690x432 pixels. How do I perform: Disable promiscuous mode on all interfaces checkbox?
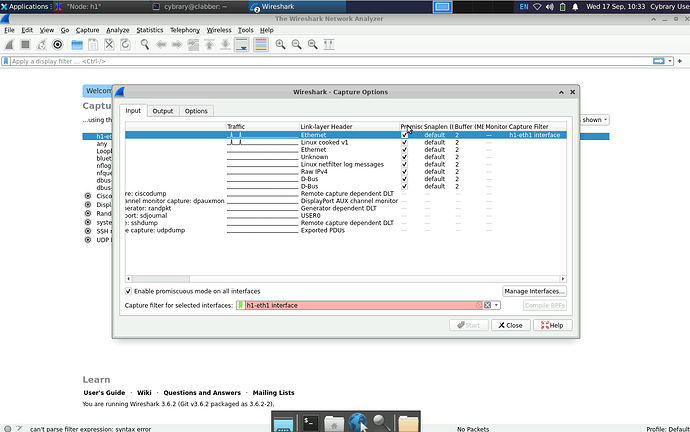[128, 290]
